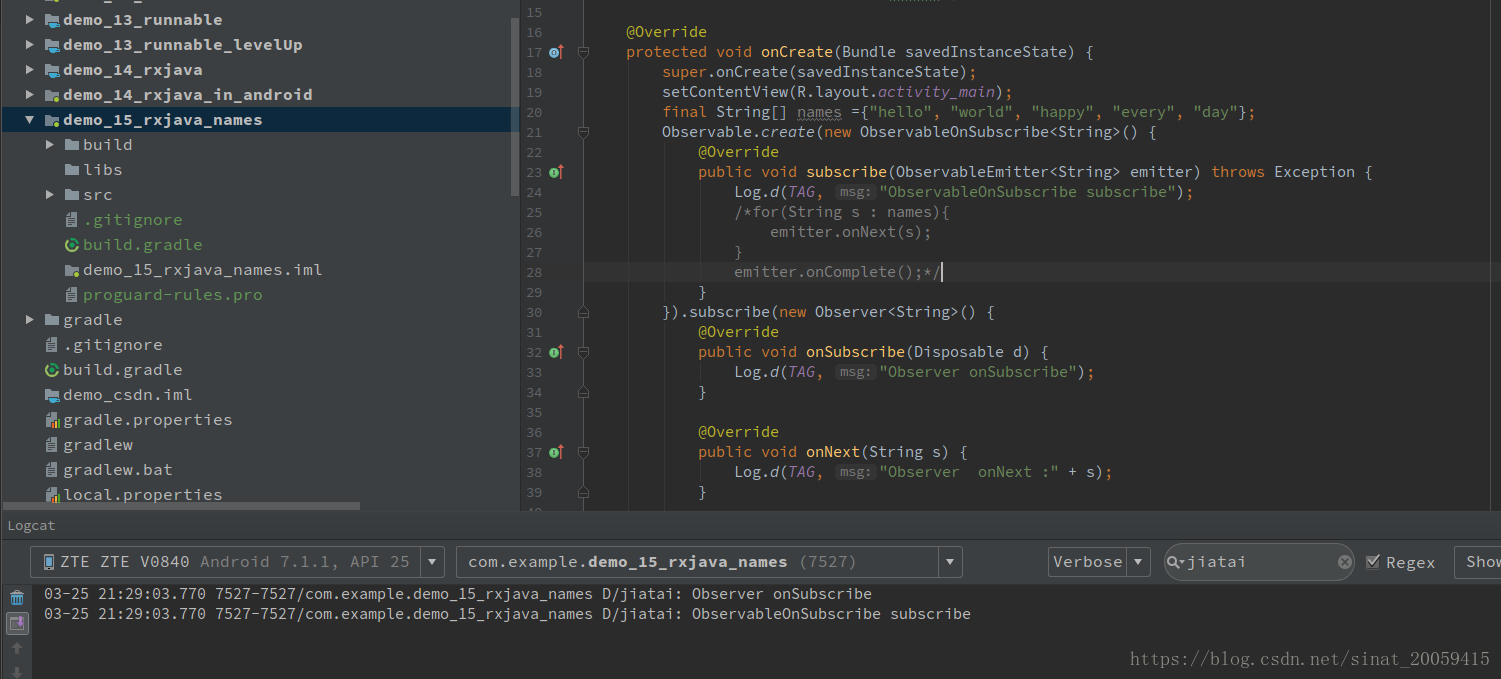Click the src folder icon
The width and height of the screenshot is (1501, 679).
72,195
